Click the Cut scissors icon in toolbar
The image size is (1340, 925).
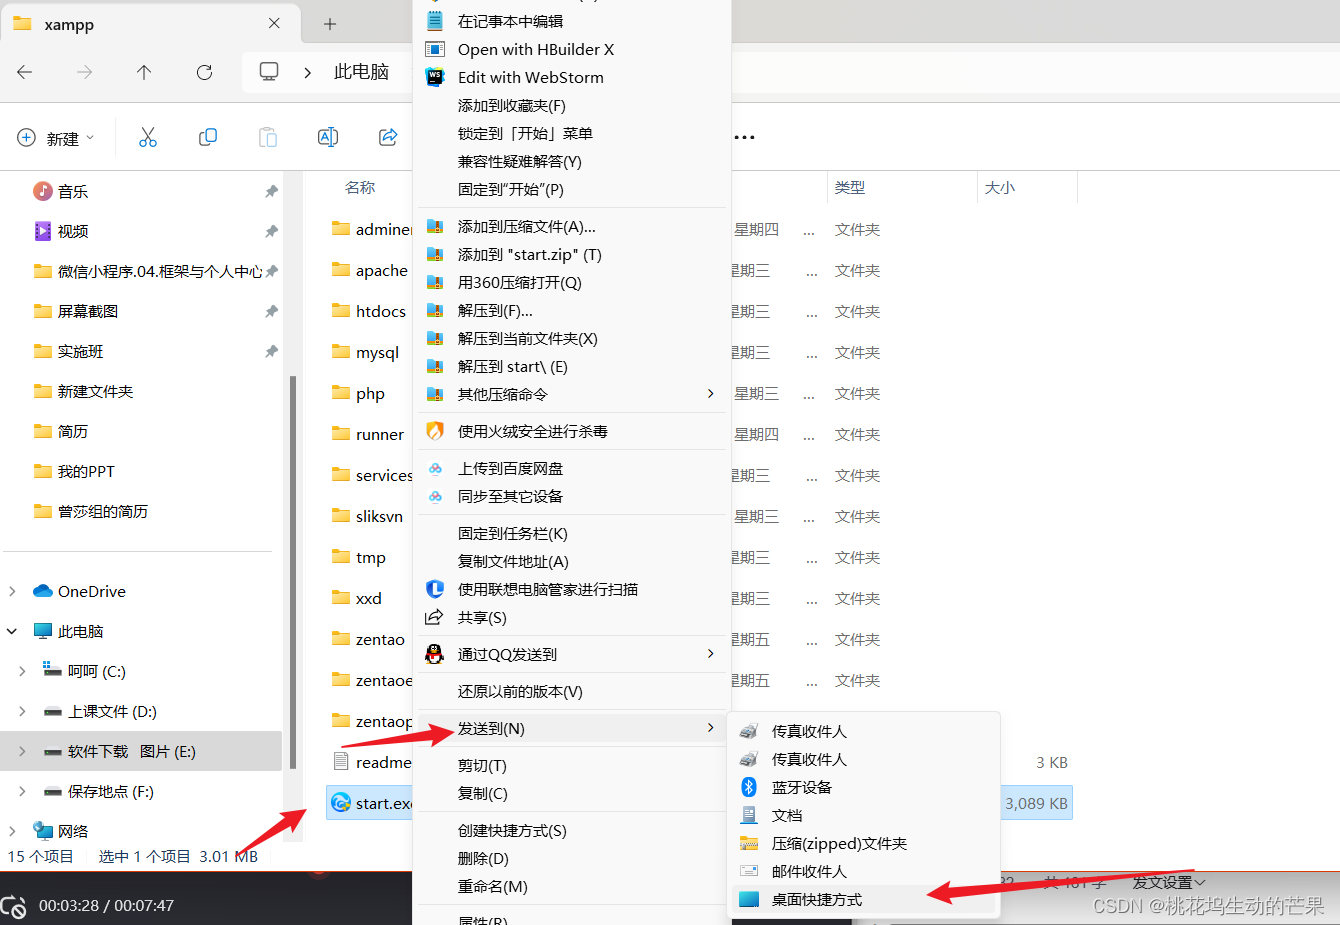[148, 137]
